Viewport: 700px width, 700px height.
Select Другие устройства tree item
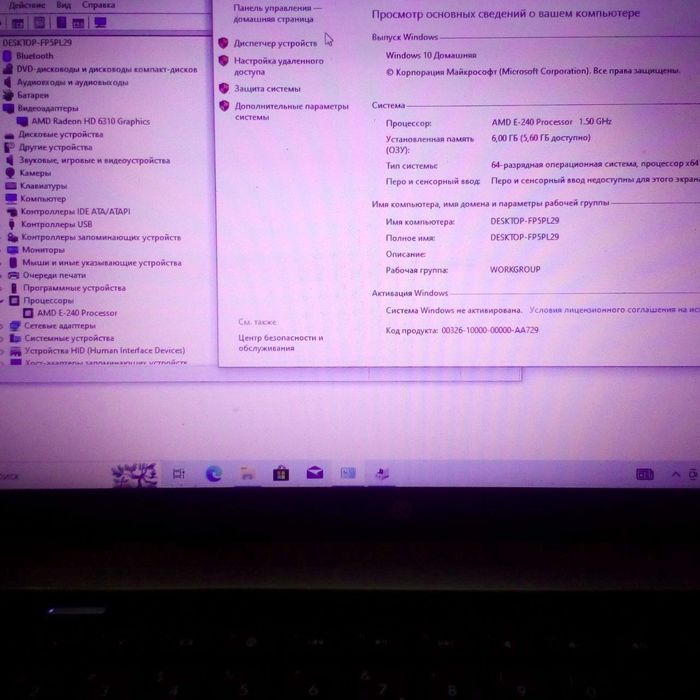55,147
